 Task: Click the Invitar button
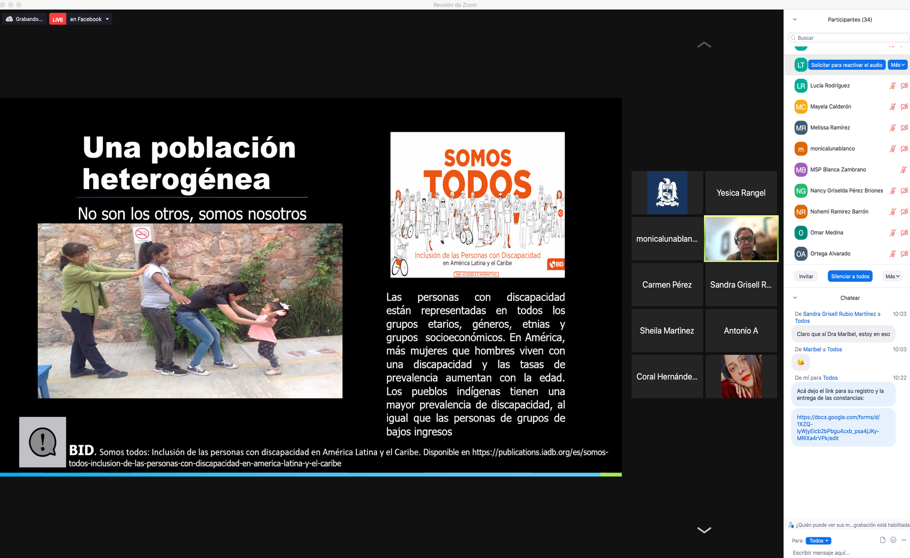click(806, 276)
